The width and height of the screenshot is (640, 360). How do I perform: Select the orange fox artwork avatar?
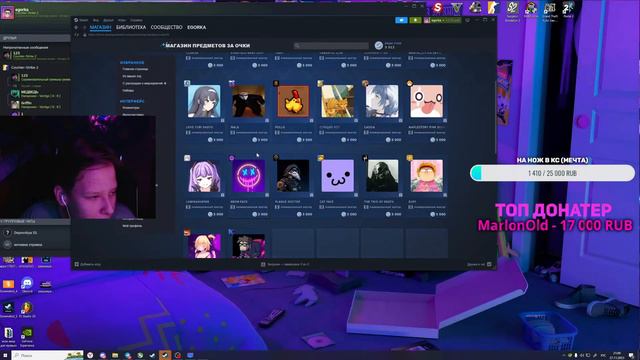pos(338,101)
